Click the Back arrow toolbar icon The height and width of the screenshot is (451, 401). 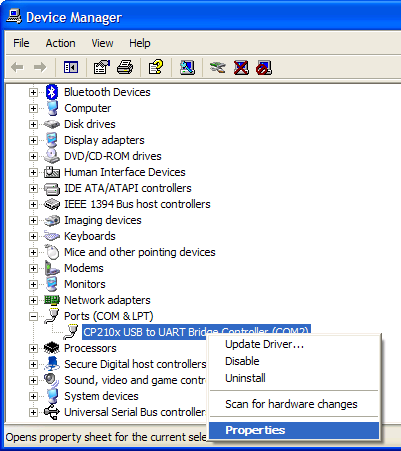(x=17, y=68)
